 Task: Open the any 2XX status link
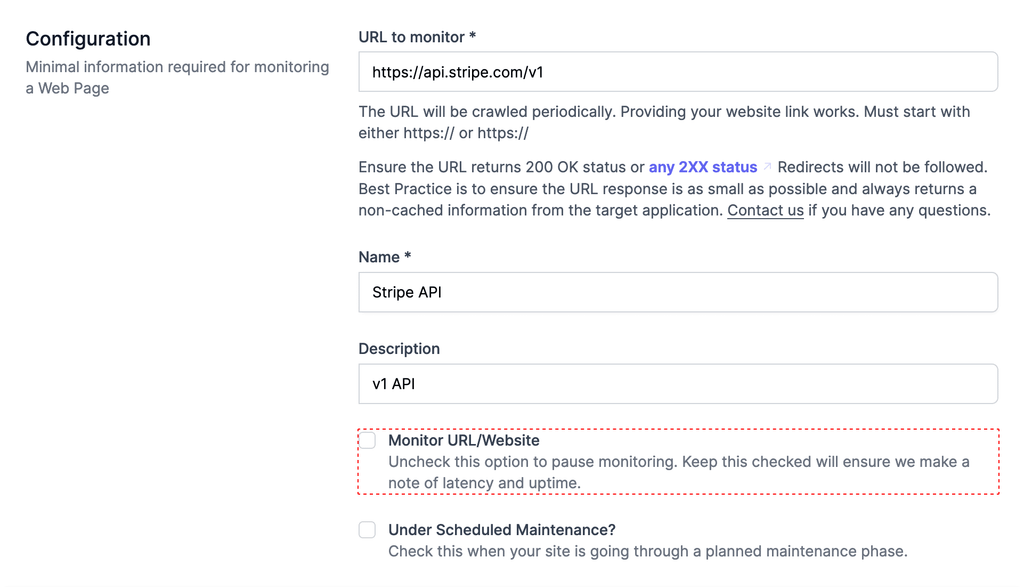(703, 167)
